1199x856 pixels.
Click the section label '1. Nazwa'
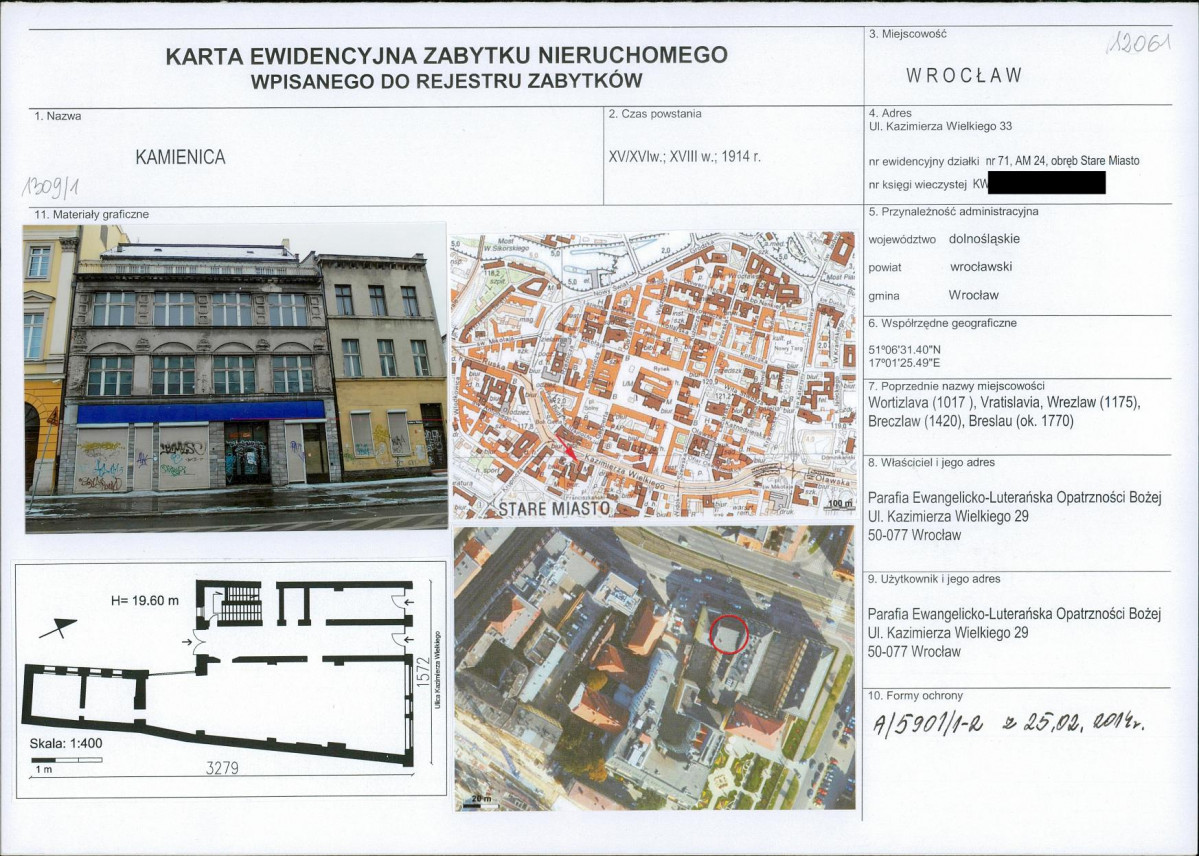(57, 116)
